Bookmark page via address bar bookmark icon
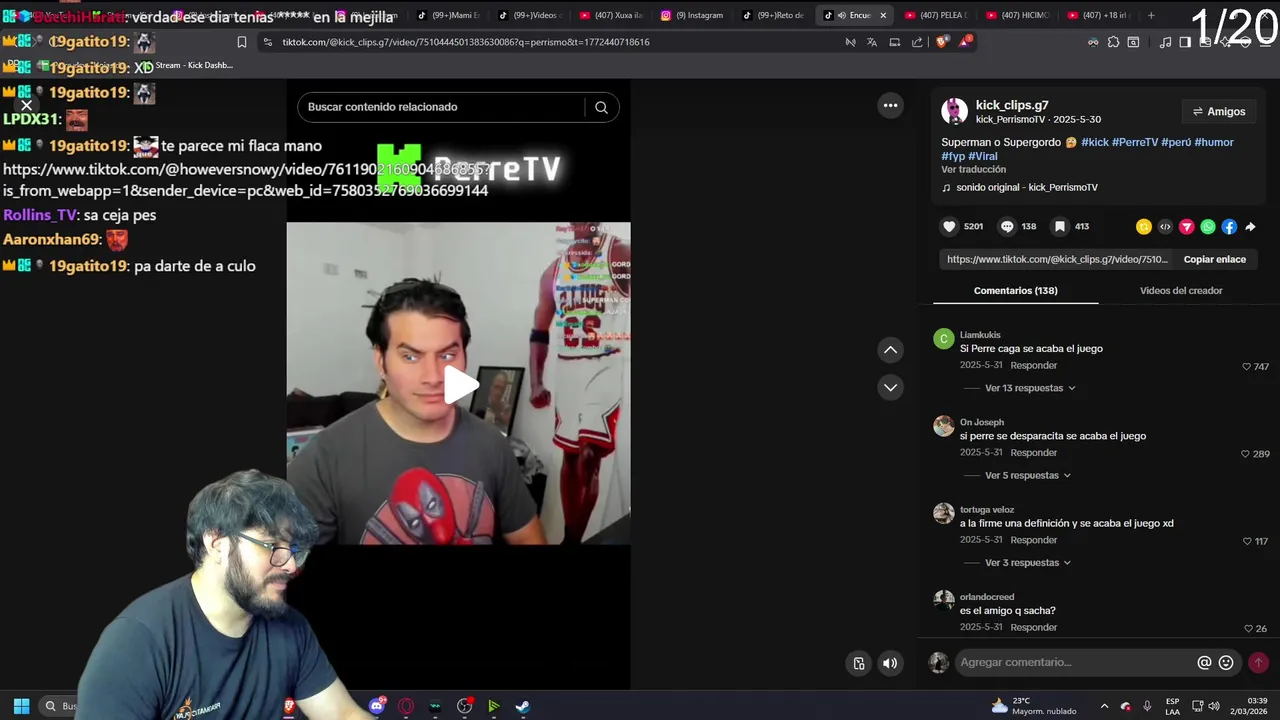The width and height of the screenshot is (1280, 720). coord(242,42)
